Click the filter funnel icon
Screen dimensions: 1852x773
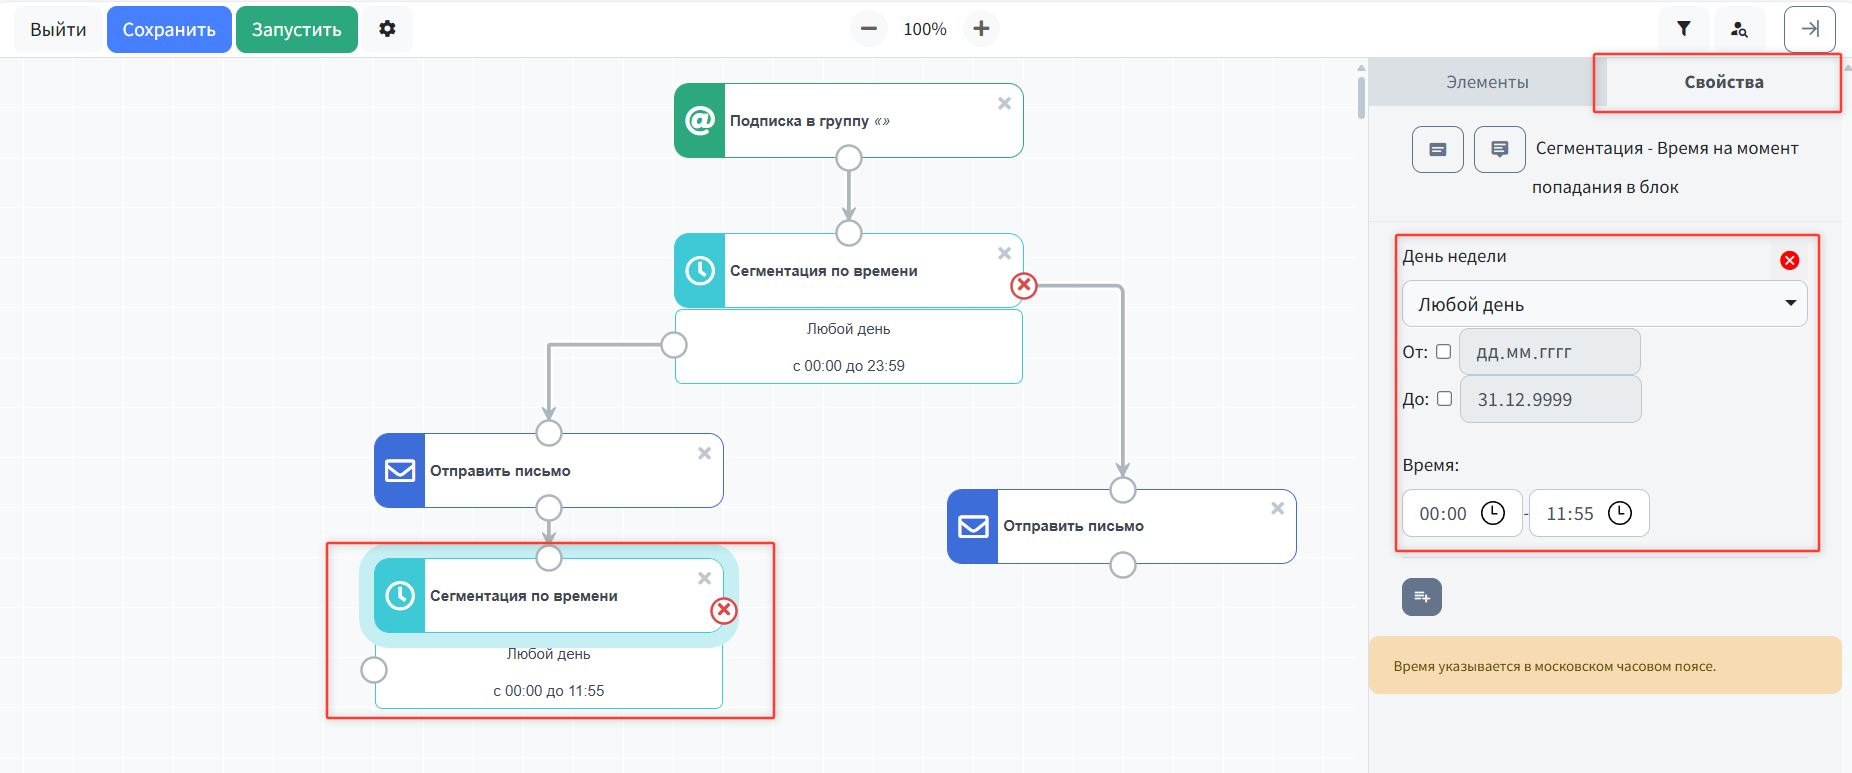[1684, 29]
